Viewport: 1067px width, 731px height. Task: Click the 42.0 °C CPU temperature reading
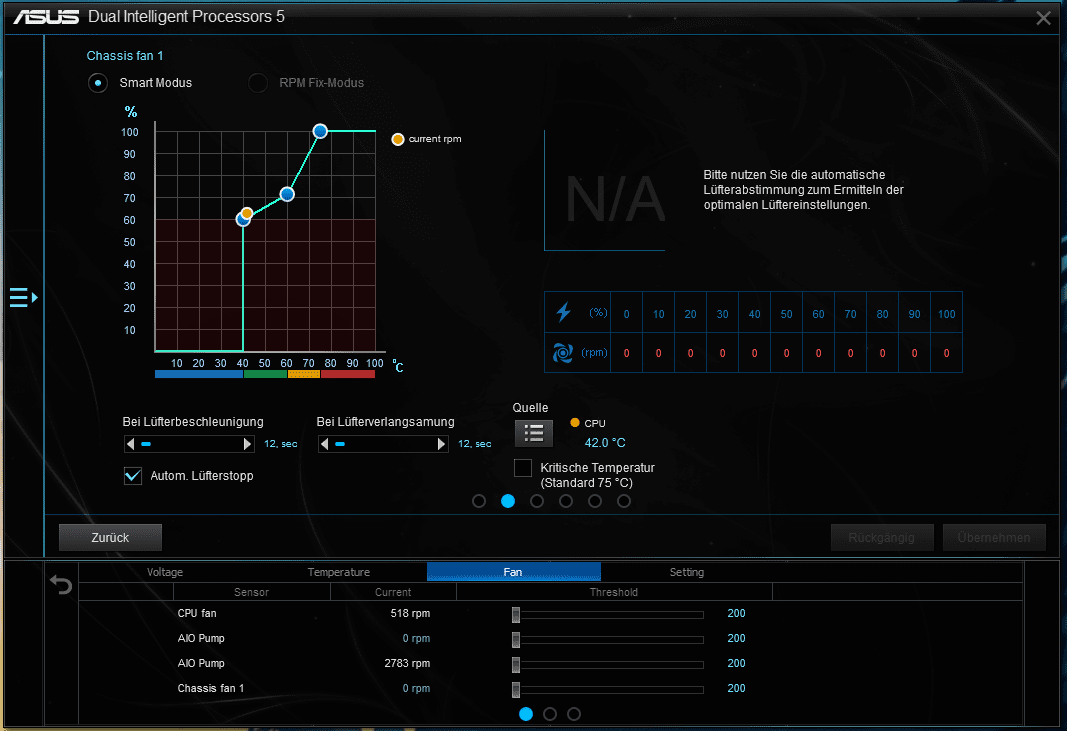pyautogui.click(x=605, y=442)
